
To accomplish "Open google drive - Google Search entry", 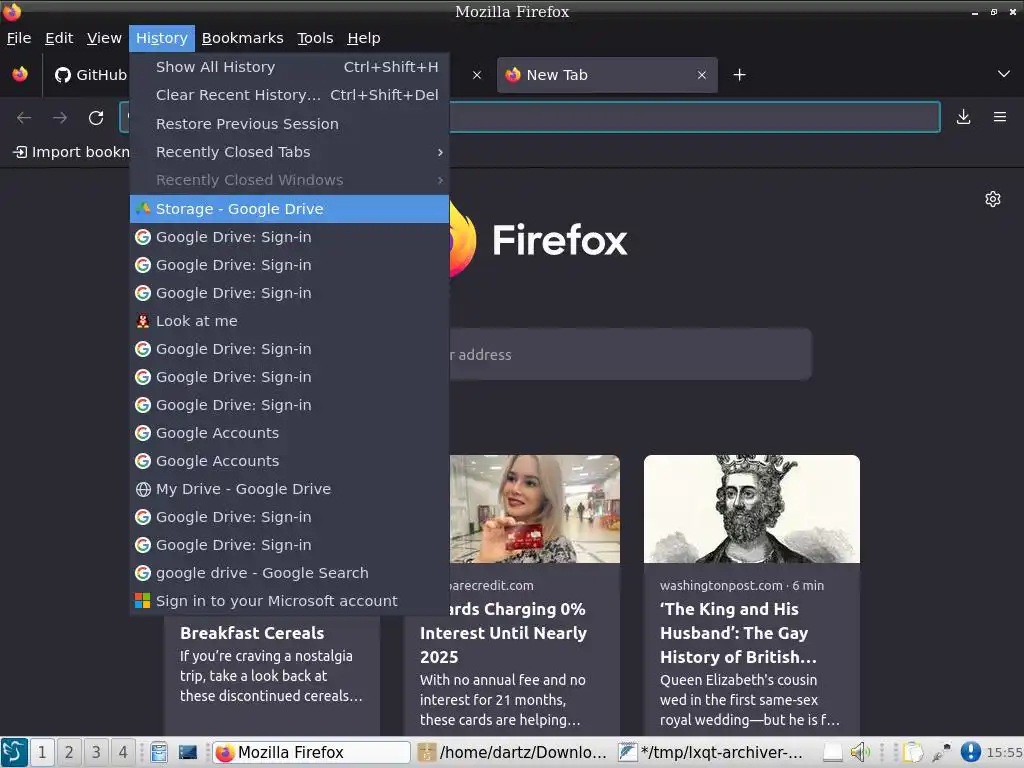I will [289, 573].
